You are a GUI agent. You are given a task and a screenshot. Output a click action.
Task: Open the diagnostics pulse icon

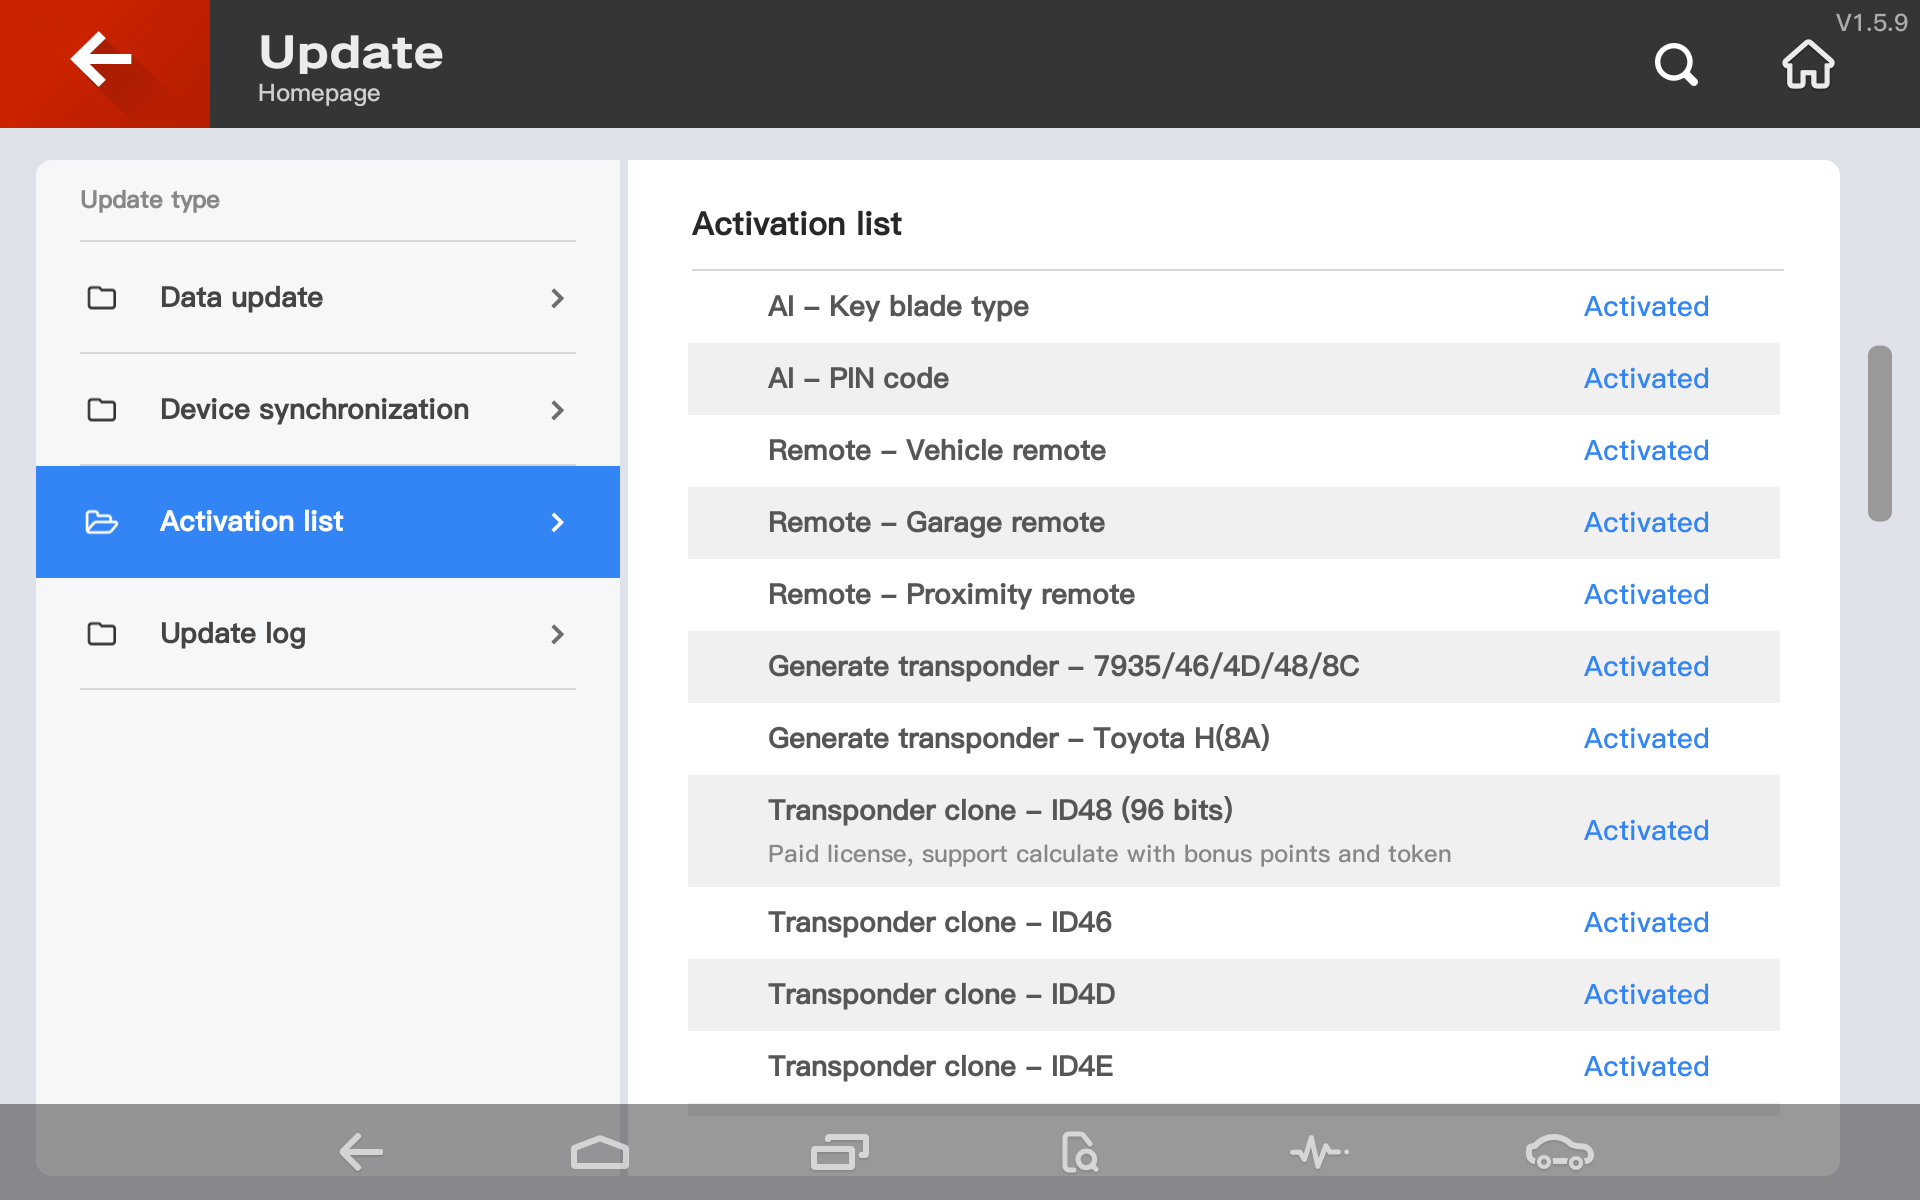(x=1319, y=1152)
